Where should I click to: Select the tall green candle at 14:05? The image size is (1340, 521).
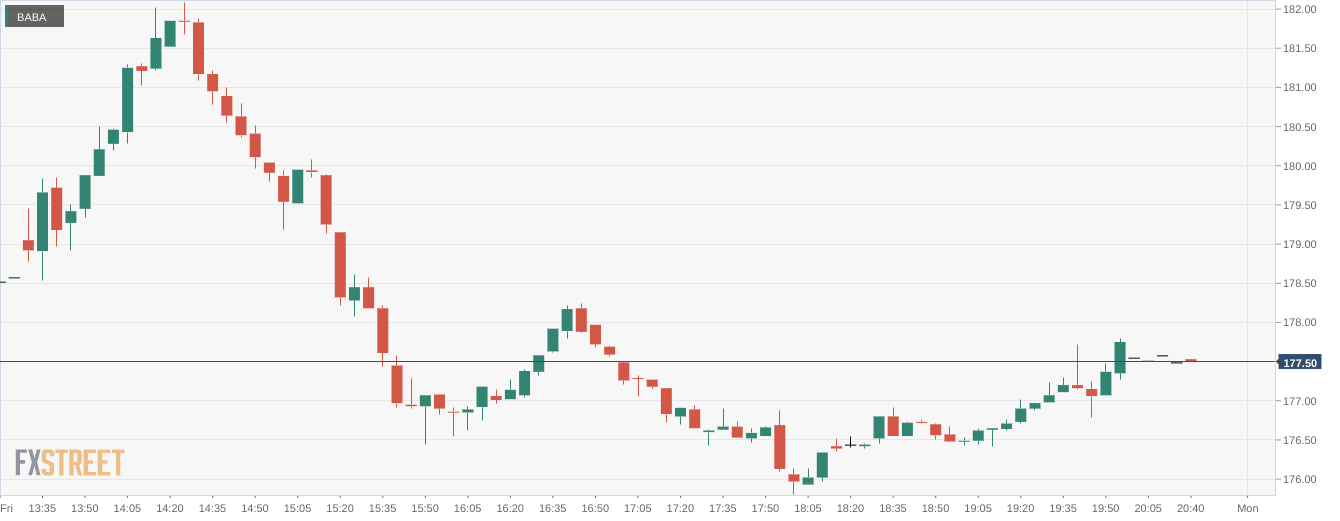click(128, 100)
